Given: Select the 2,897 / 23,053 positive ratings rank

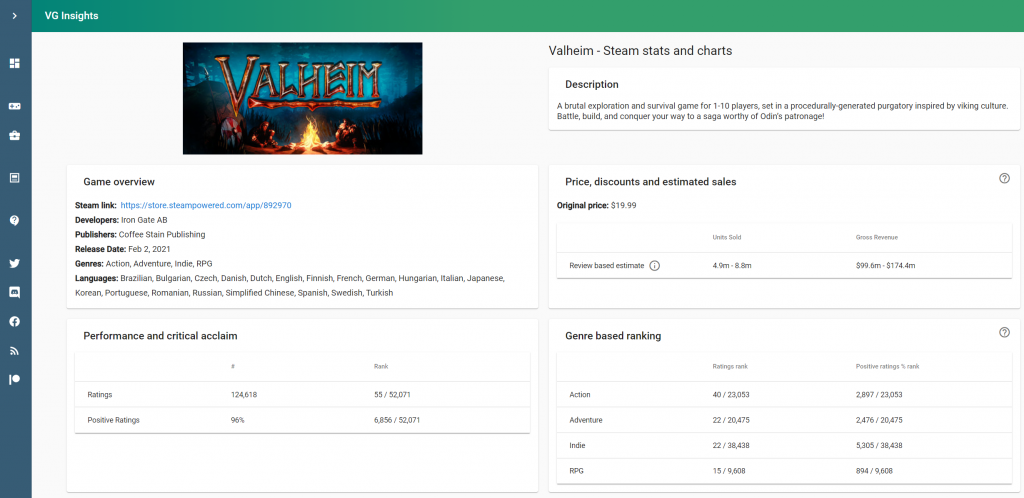Looking at the screenshot, I should pyautogui.click(x=879, y=395).
